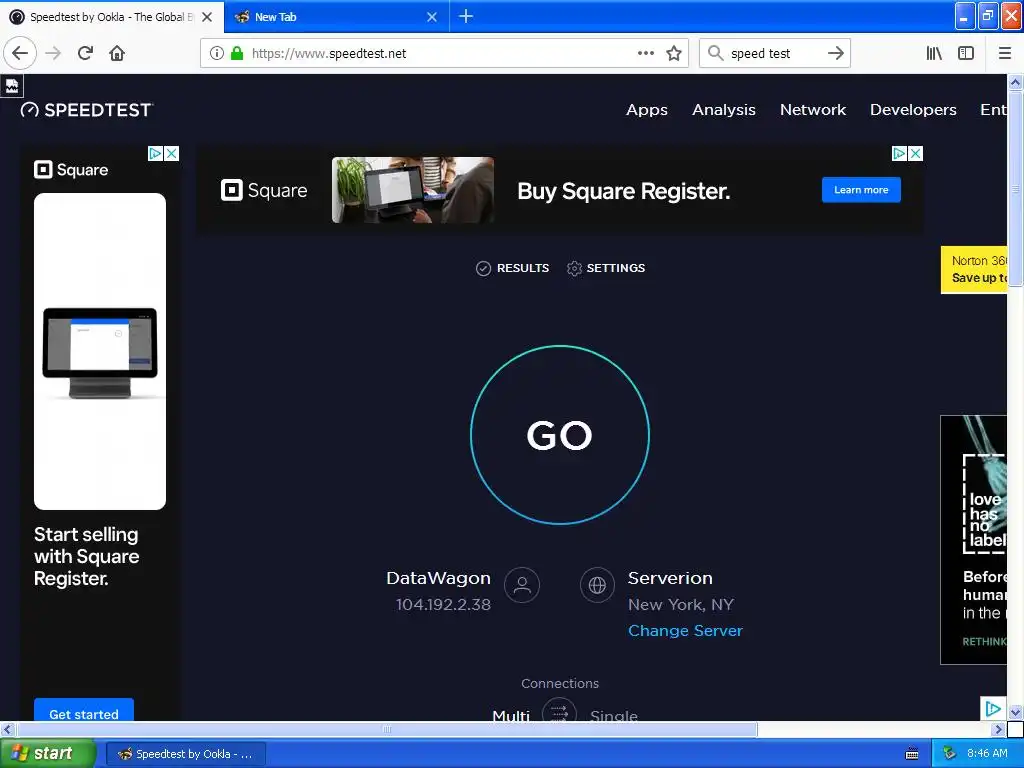Open the Firefox hamburger menu

1005,53
